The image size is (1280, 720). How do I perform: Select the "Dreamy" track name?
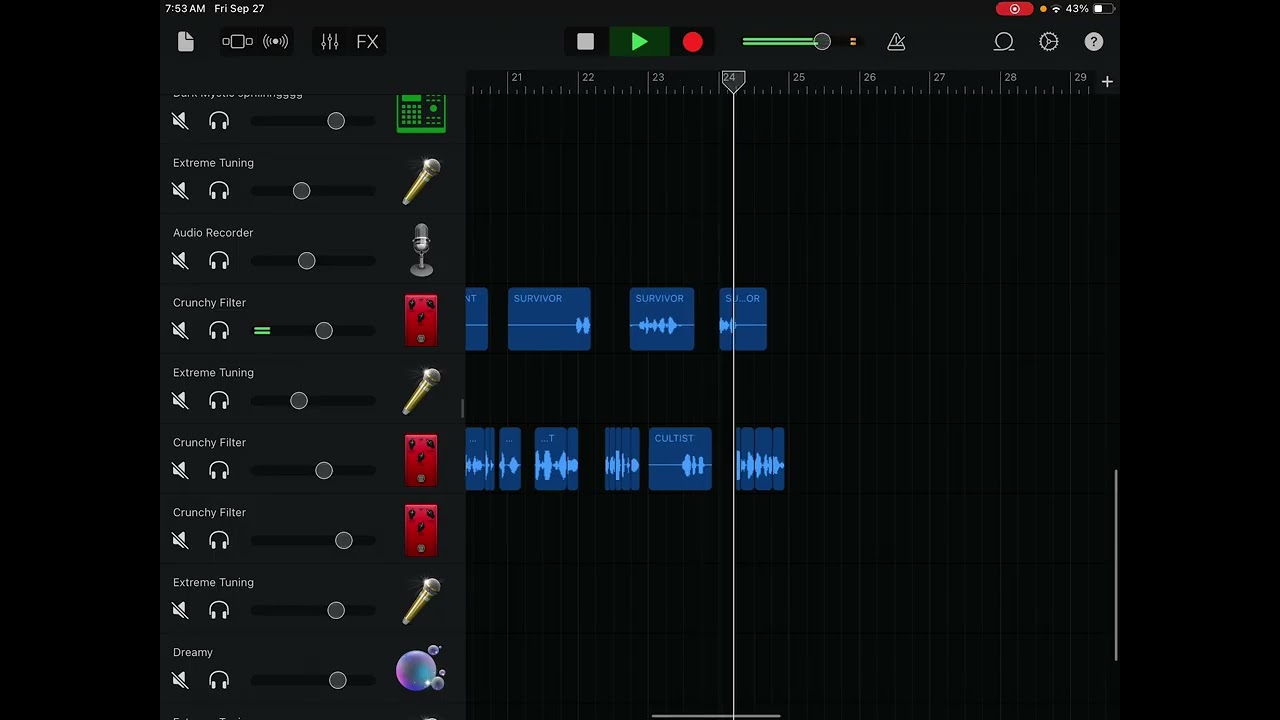(193, 653)
